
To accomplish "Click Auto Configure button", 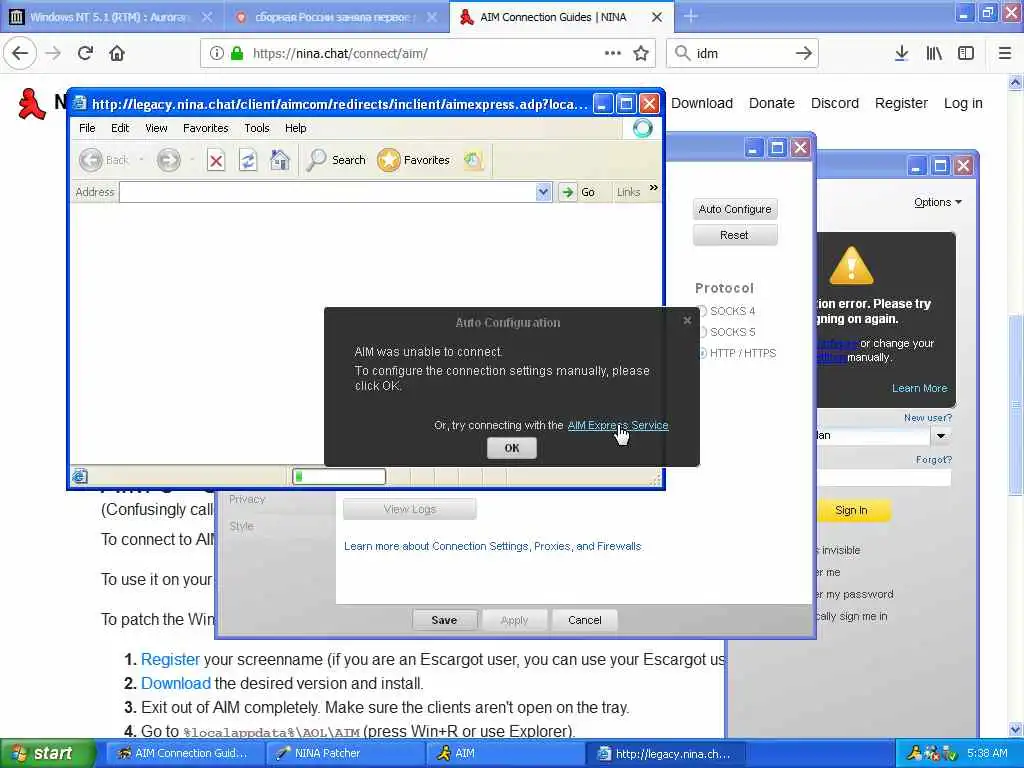I will tap(735, 209).
